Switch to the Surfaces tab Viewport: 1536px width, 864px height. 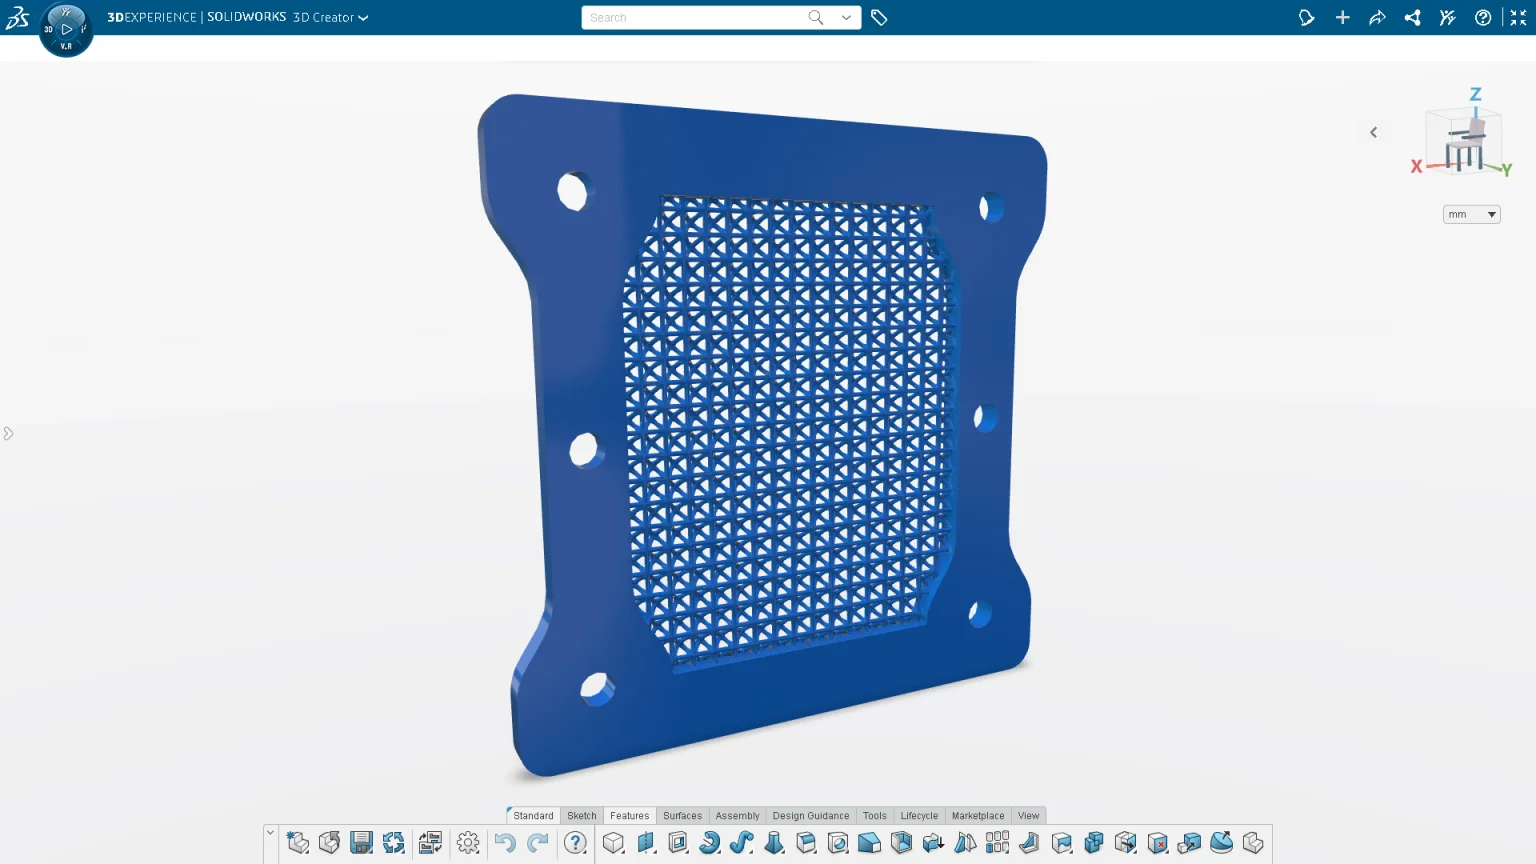pos(682,816)
